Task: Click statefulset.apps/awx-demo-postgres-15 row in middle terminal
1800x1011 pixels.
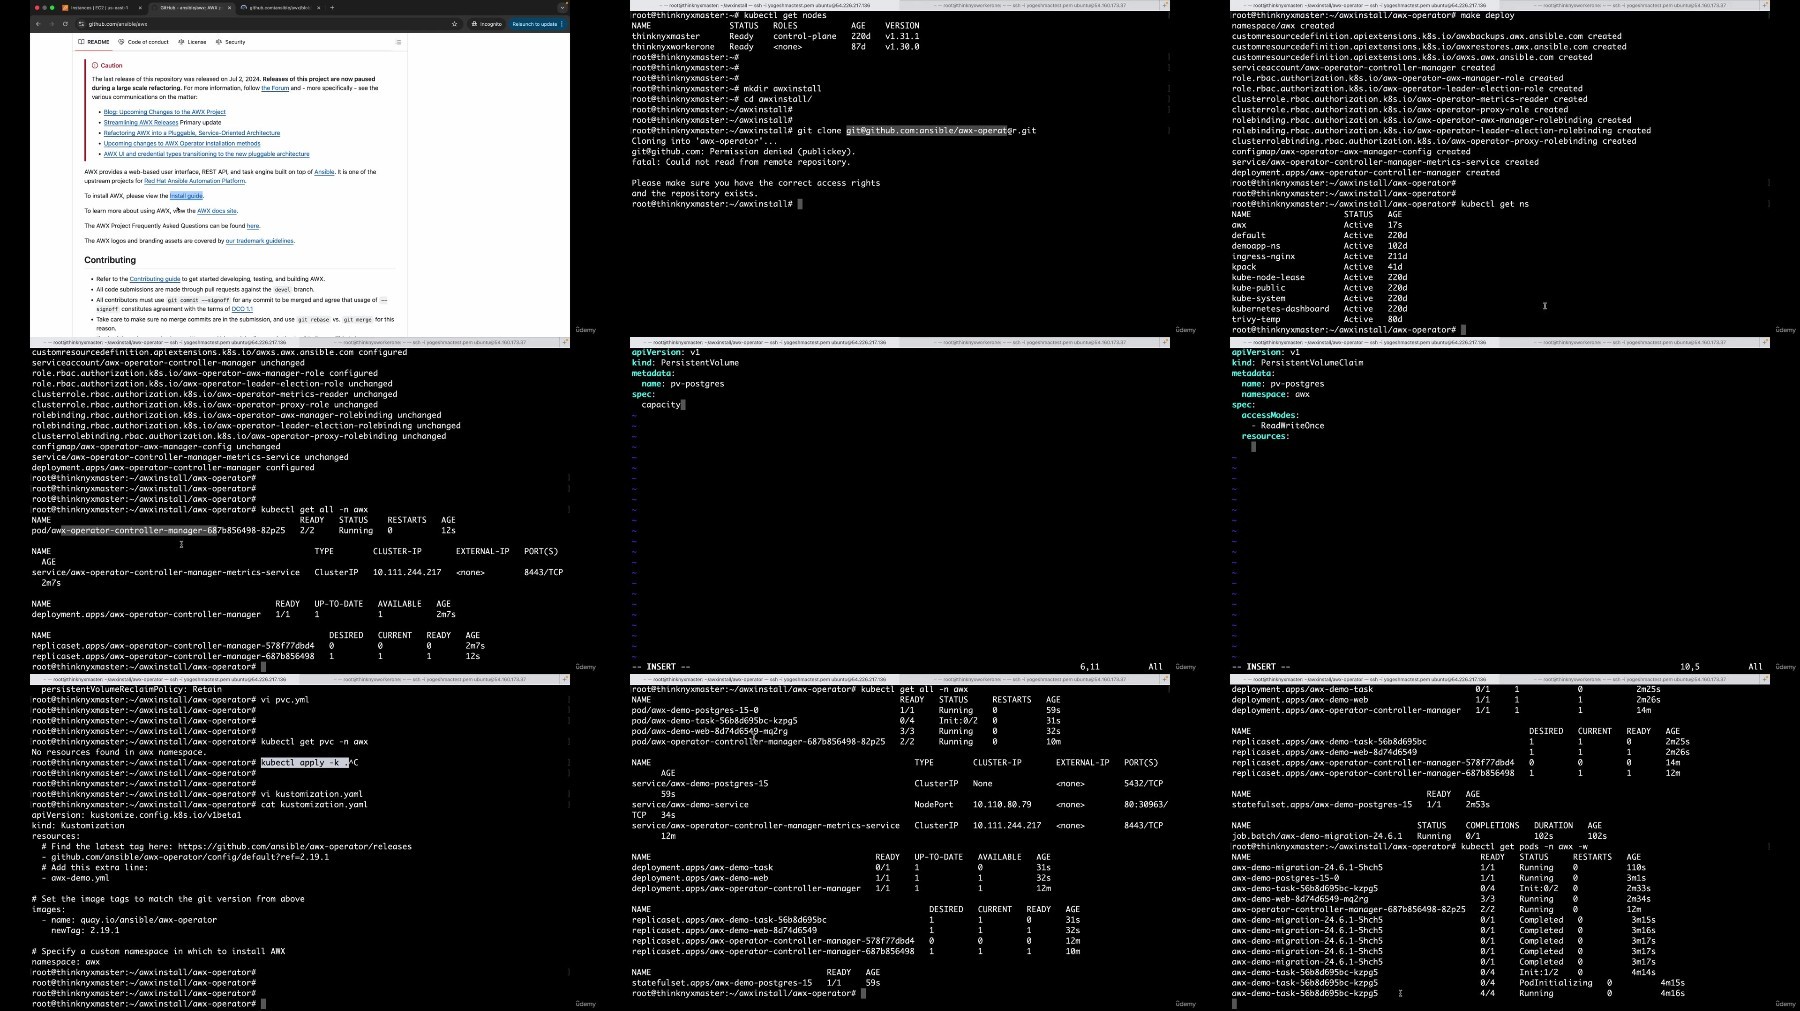Action: [756, 982]
